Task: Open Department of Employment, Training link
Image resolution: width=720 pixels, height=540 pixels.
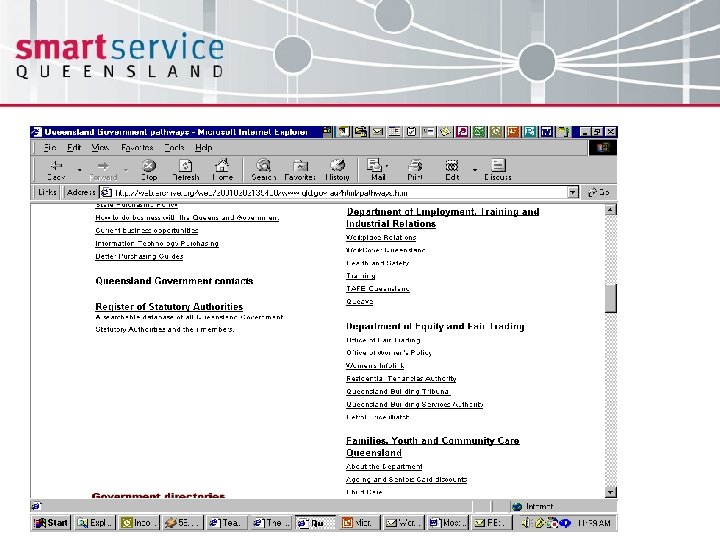Action: click(442, 218)
